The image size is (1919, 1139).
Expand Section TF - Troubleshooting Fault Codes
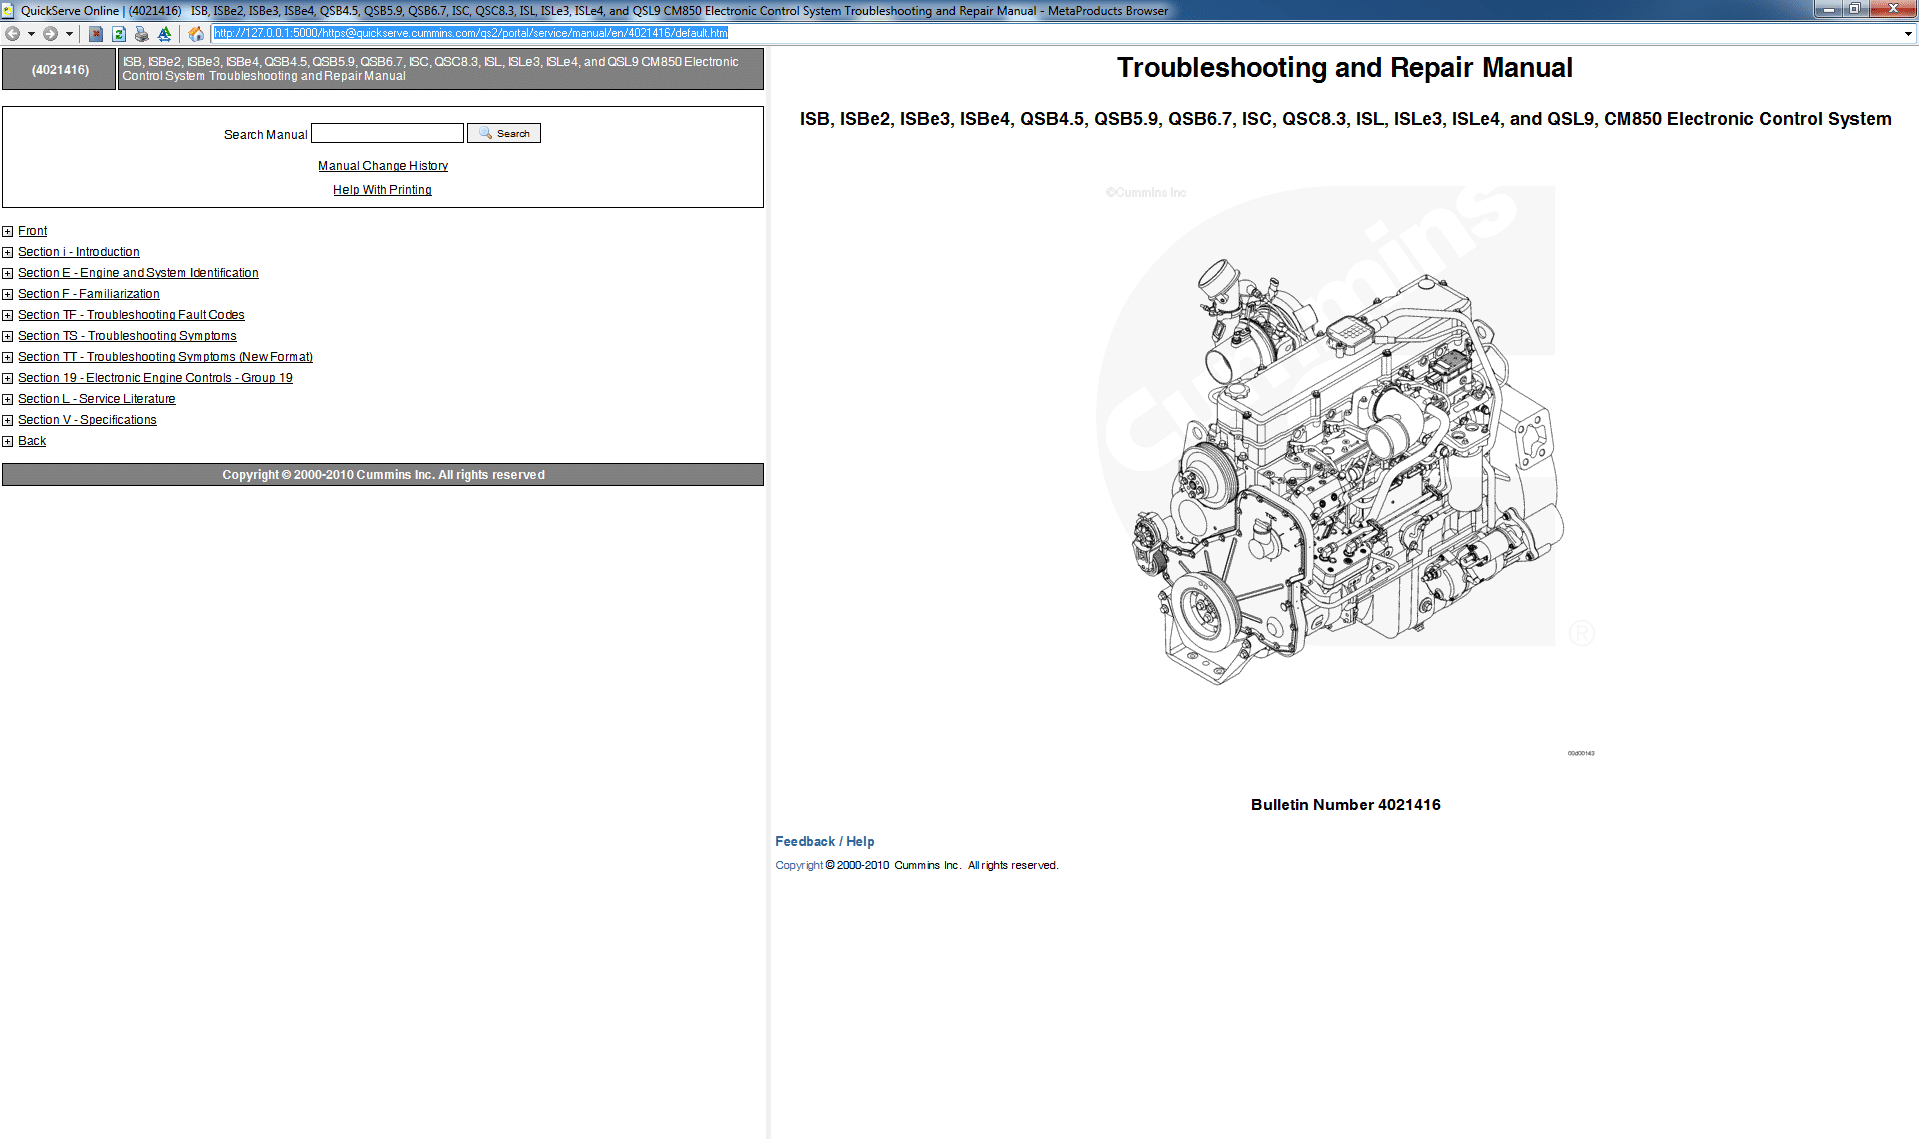click(x=8, y=315)
